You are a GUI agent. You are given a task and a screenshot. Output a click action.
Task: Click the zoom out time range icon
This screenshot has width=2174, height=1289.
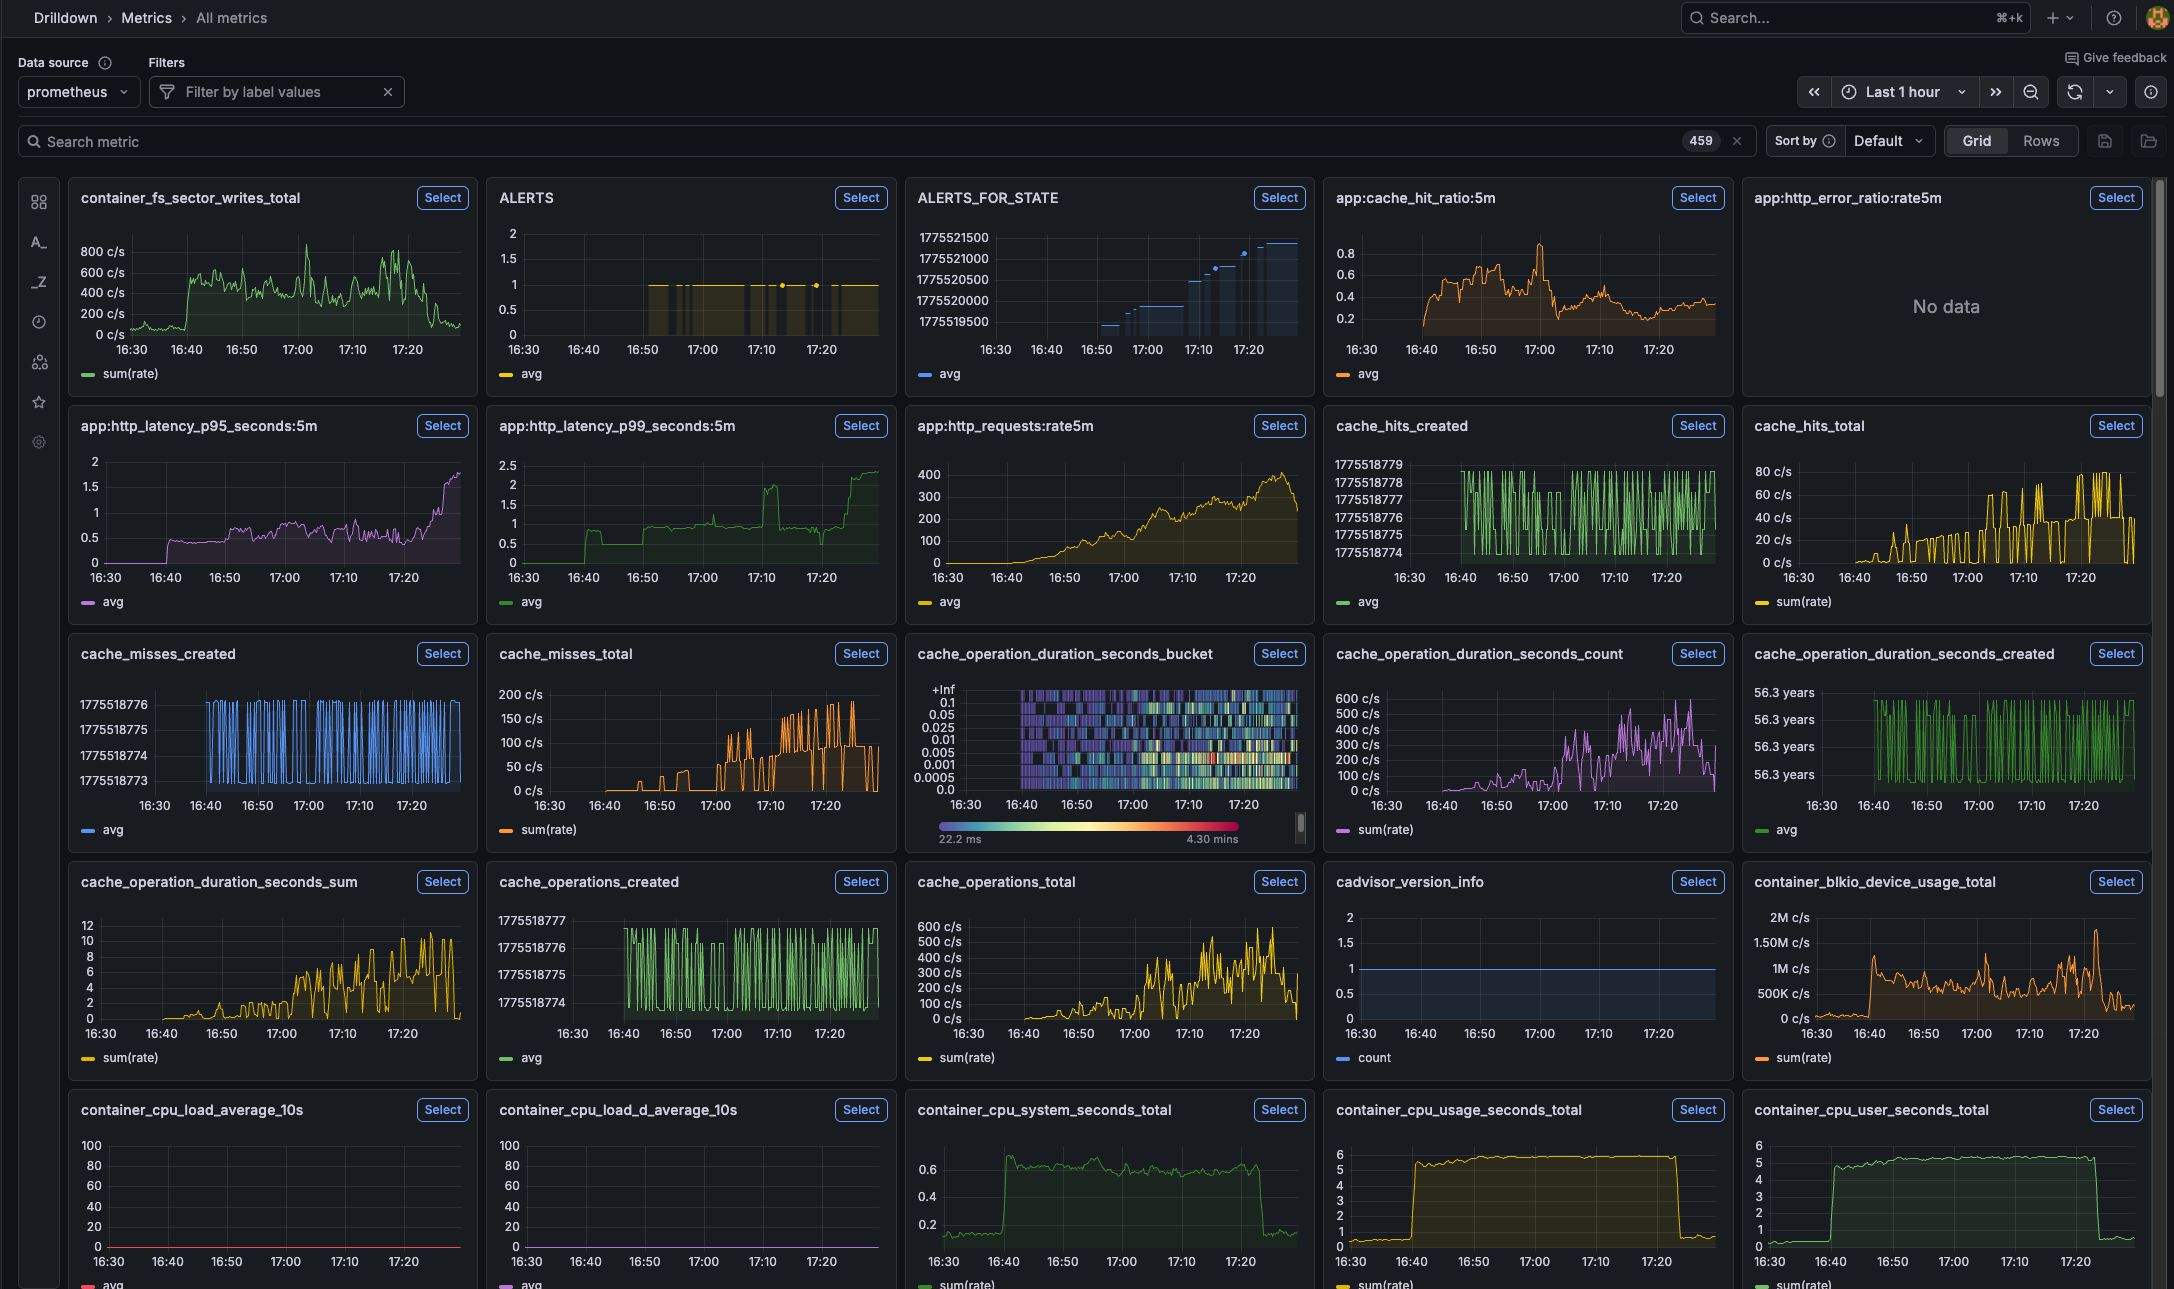tap(2031, 92)
